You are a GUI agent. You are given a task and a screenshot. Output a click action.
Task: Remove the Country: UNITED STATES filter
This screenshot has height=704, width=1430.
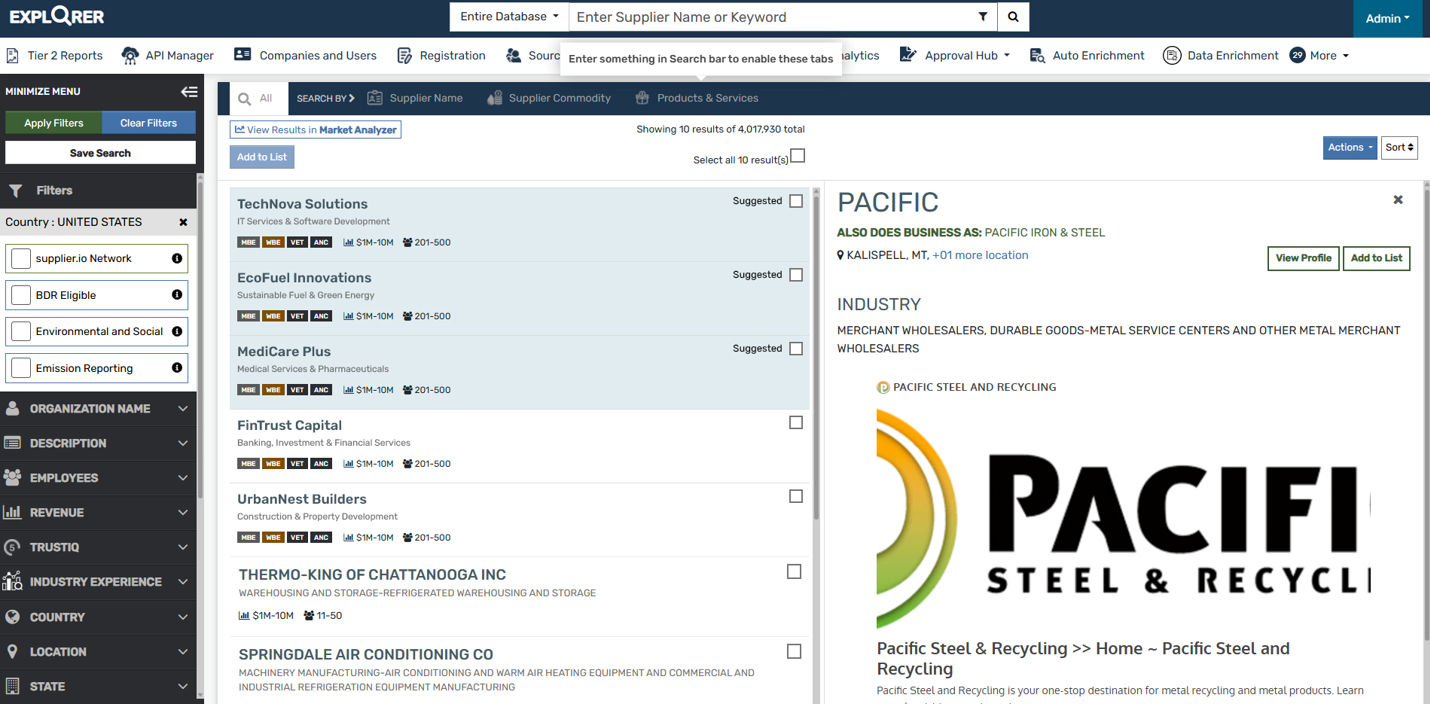point(183,222)
